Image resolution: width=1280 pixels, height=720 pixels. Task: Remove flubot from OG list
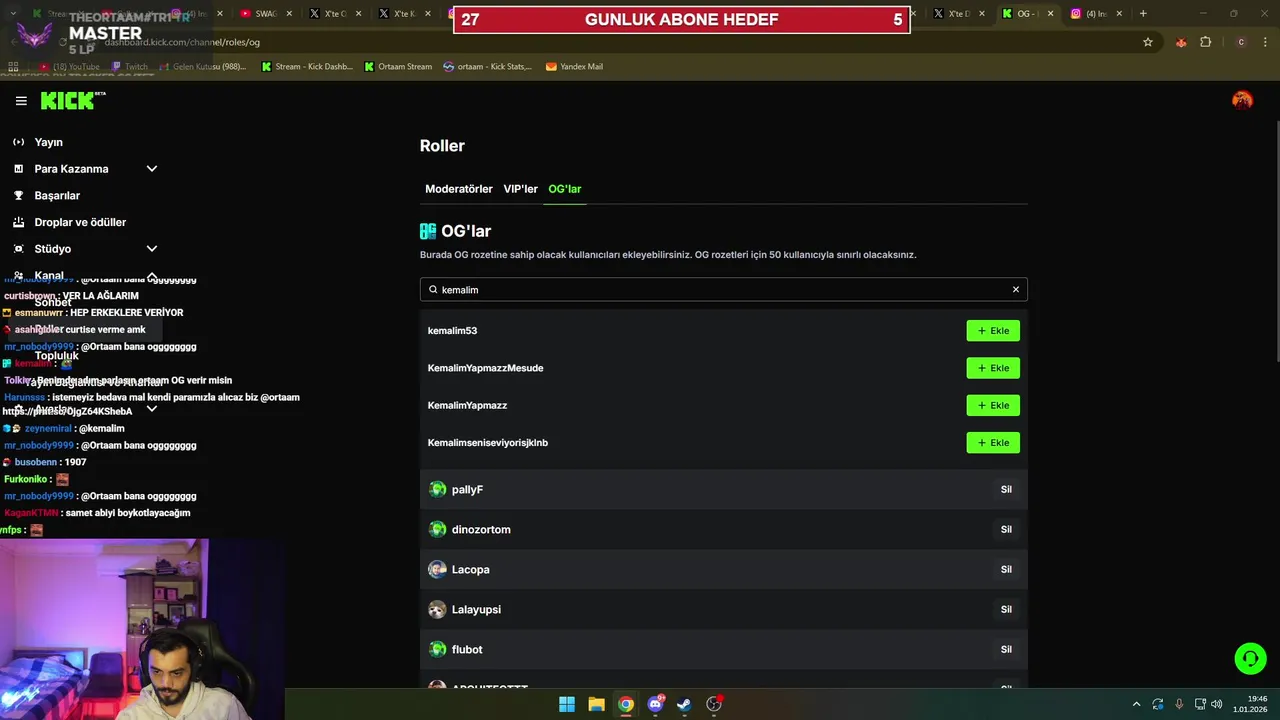coord(1006,650)
